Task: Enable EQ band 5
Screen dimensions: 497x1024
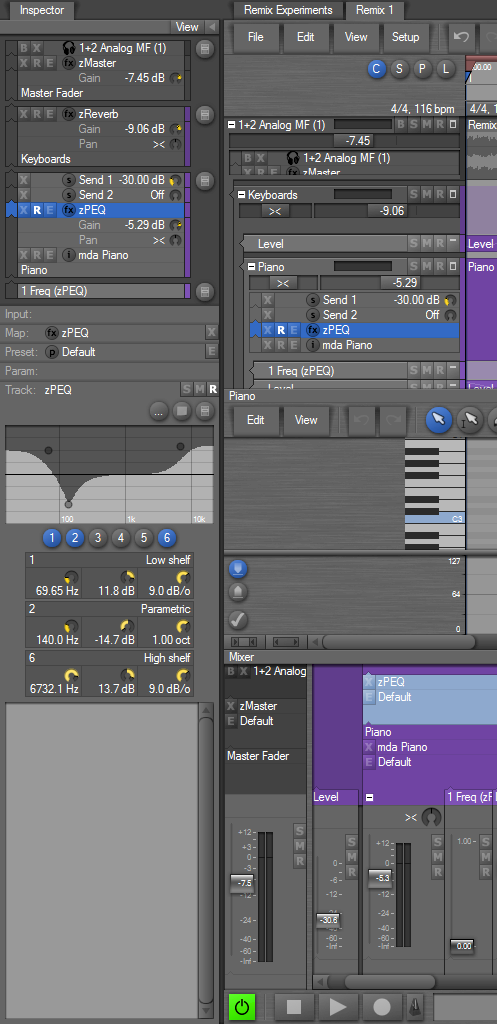Action: [144, 538]
